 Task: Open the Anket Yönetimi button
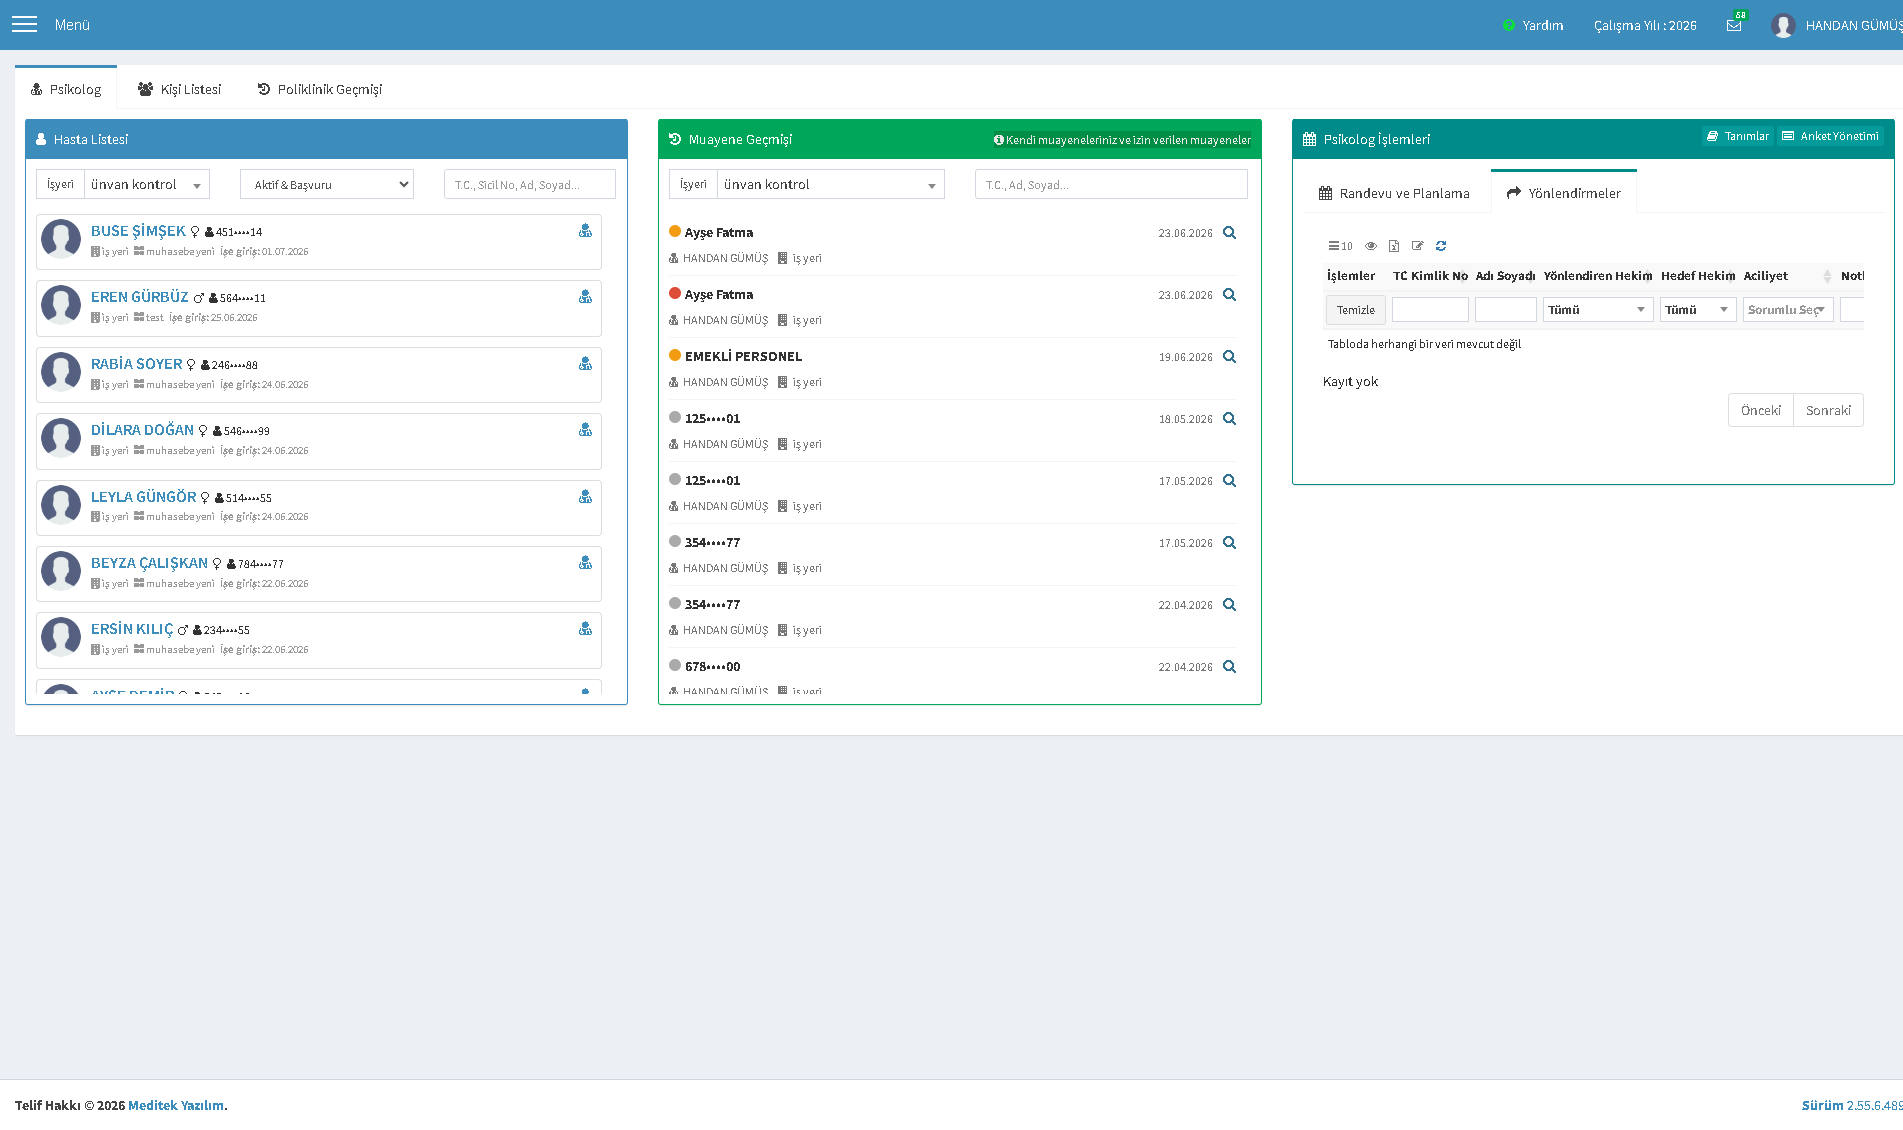point(1830,136)
